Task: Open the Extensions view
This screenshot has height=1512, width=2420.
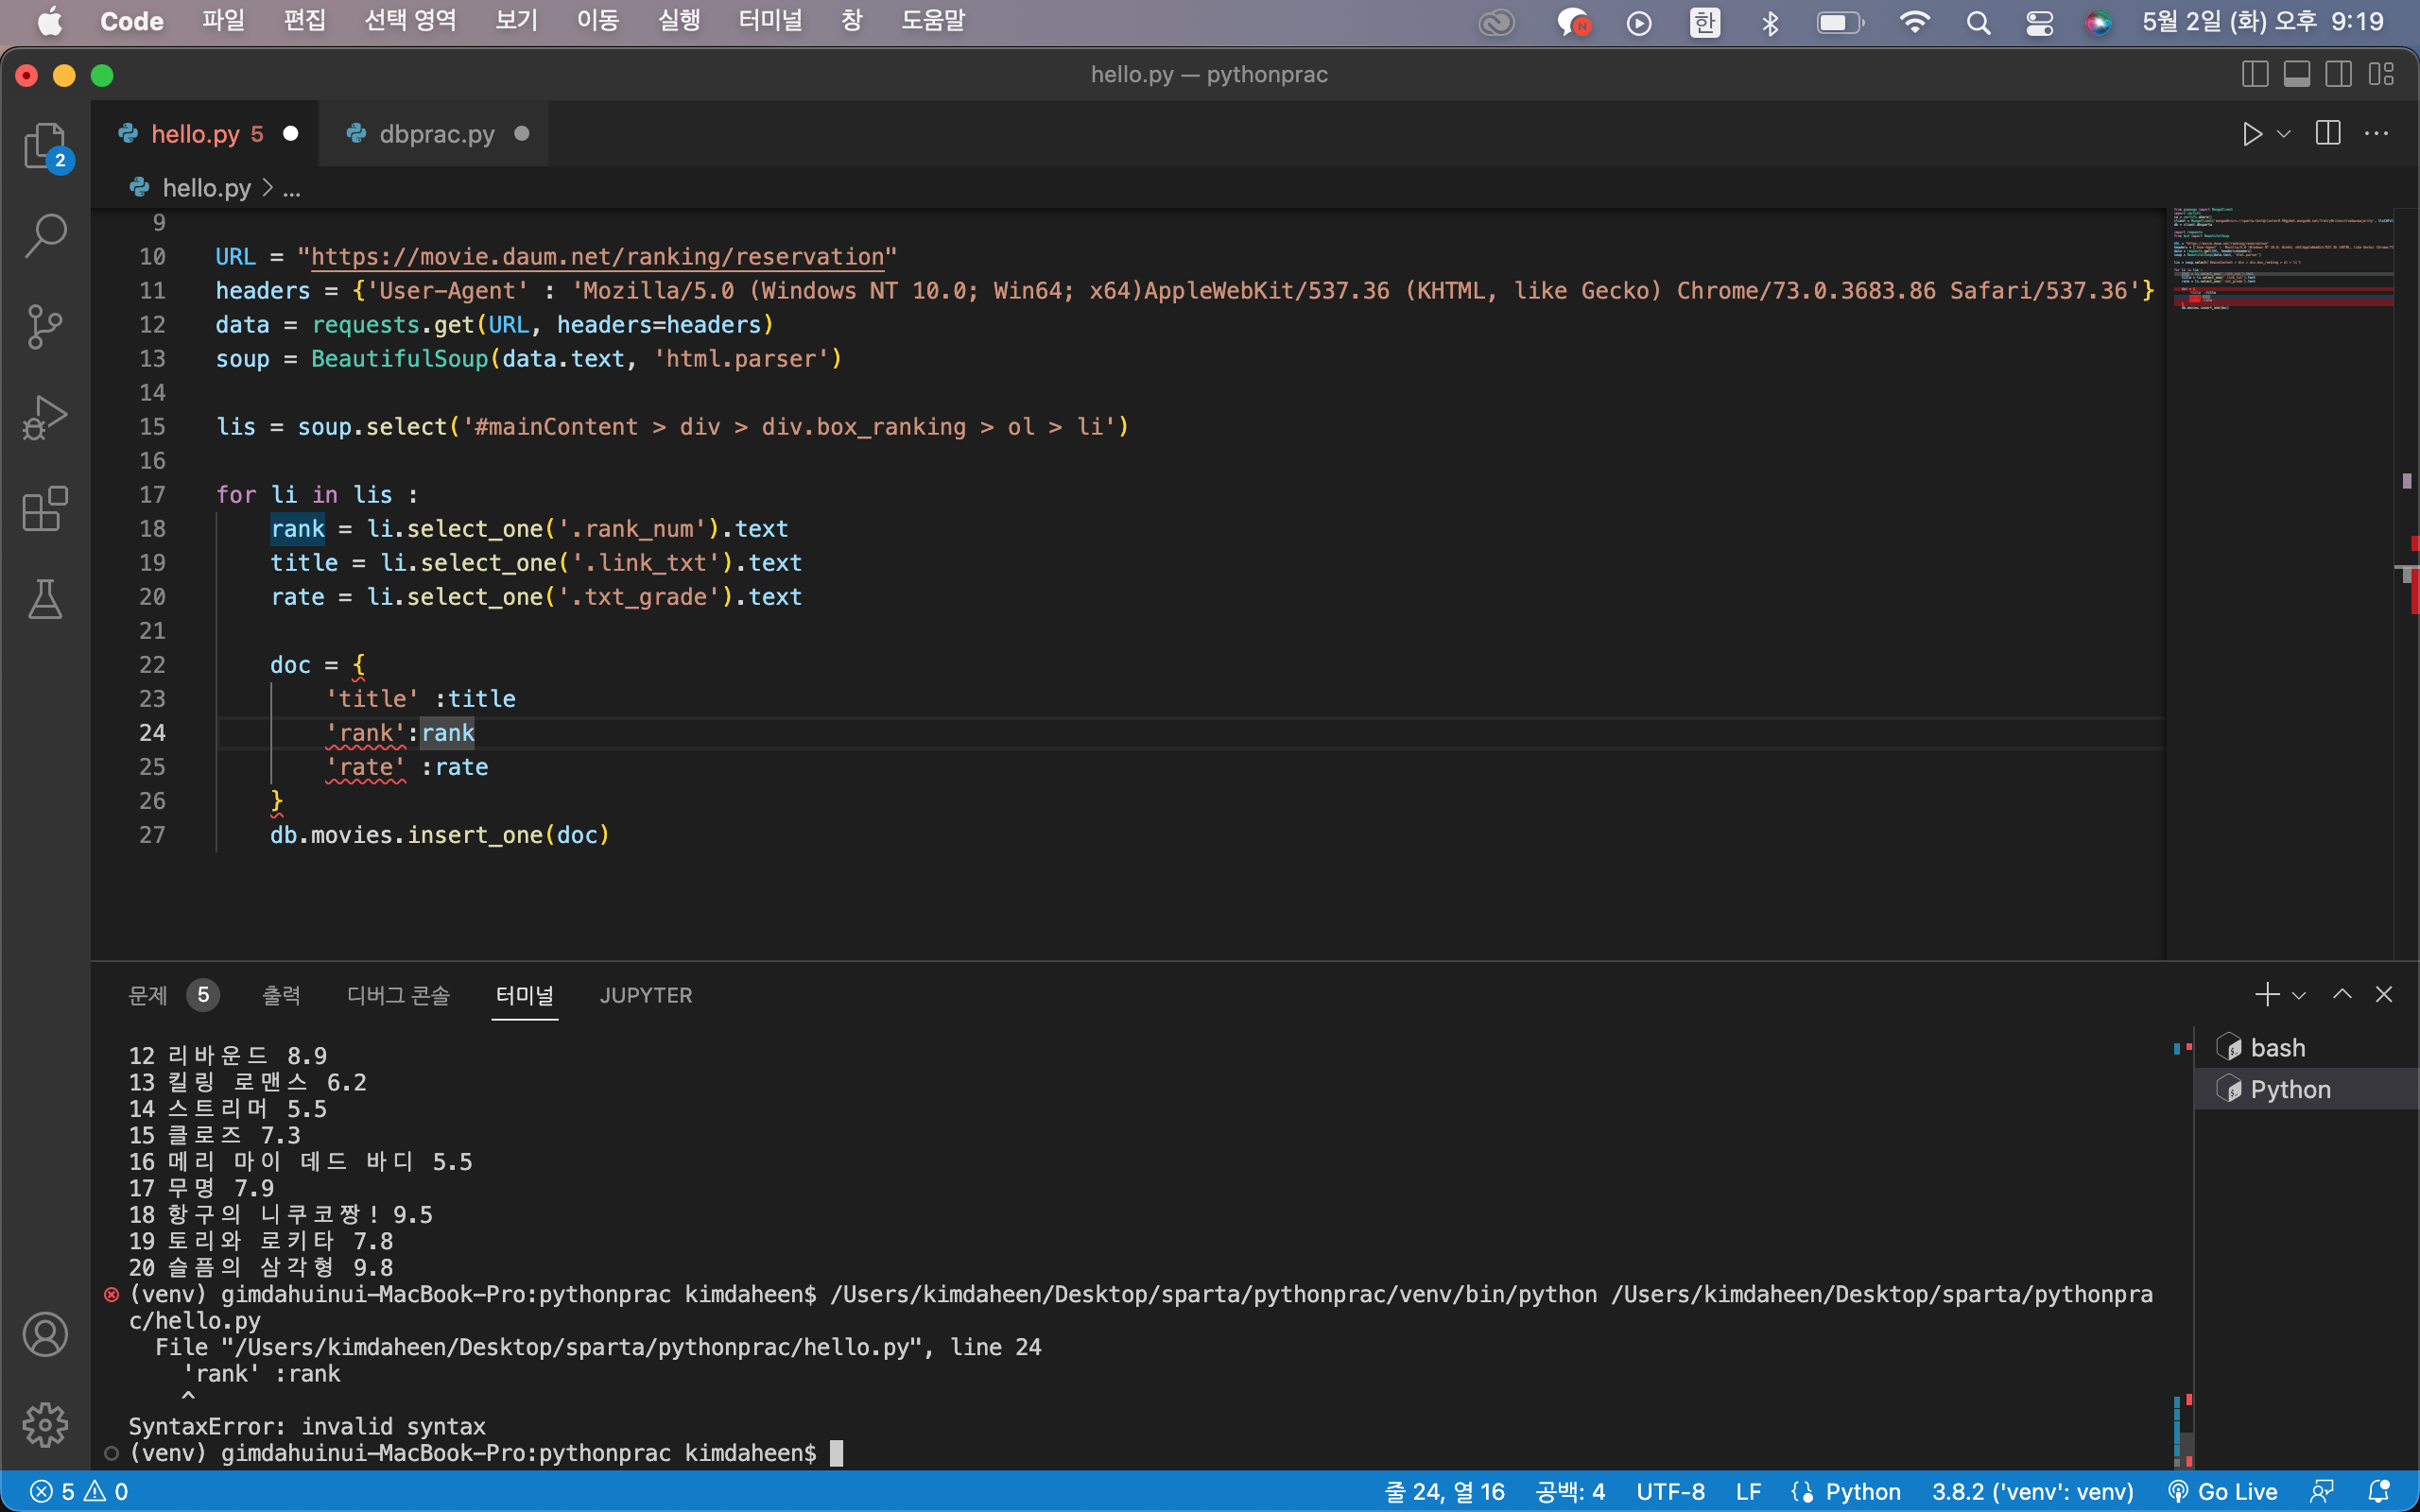Action: pyautogui.click(x=45, y=508)
